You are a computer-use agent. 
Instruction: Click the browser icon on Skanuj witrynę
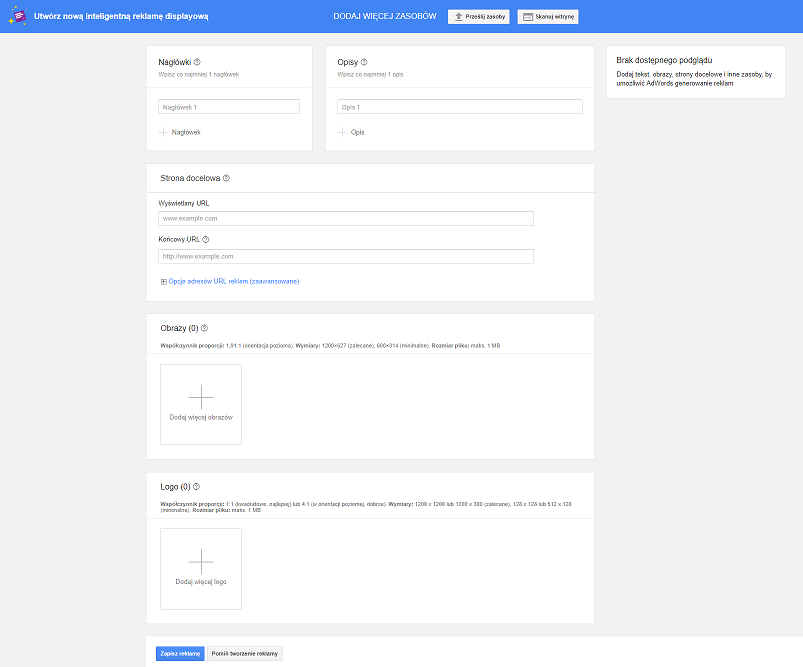point(527,16)
